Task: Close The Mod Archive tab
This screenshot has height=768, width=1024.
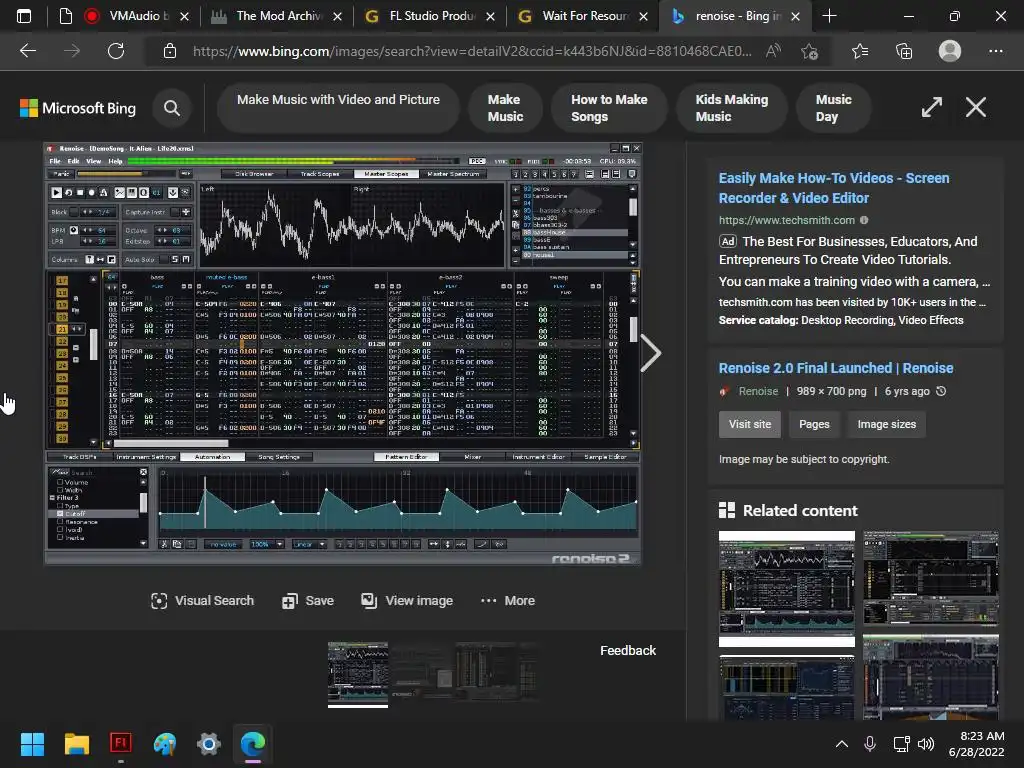Action: 337,16
